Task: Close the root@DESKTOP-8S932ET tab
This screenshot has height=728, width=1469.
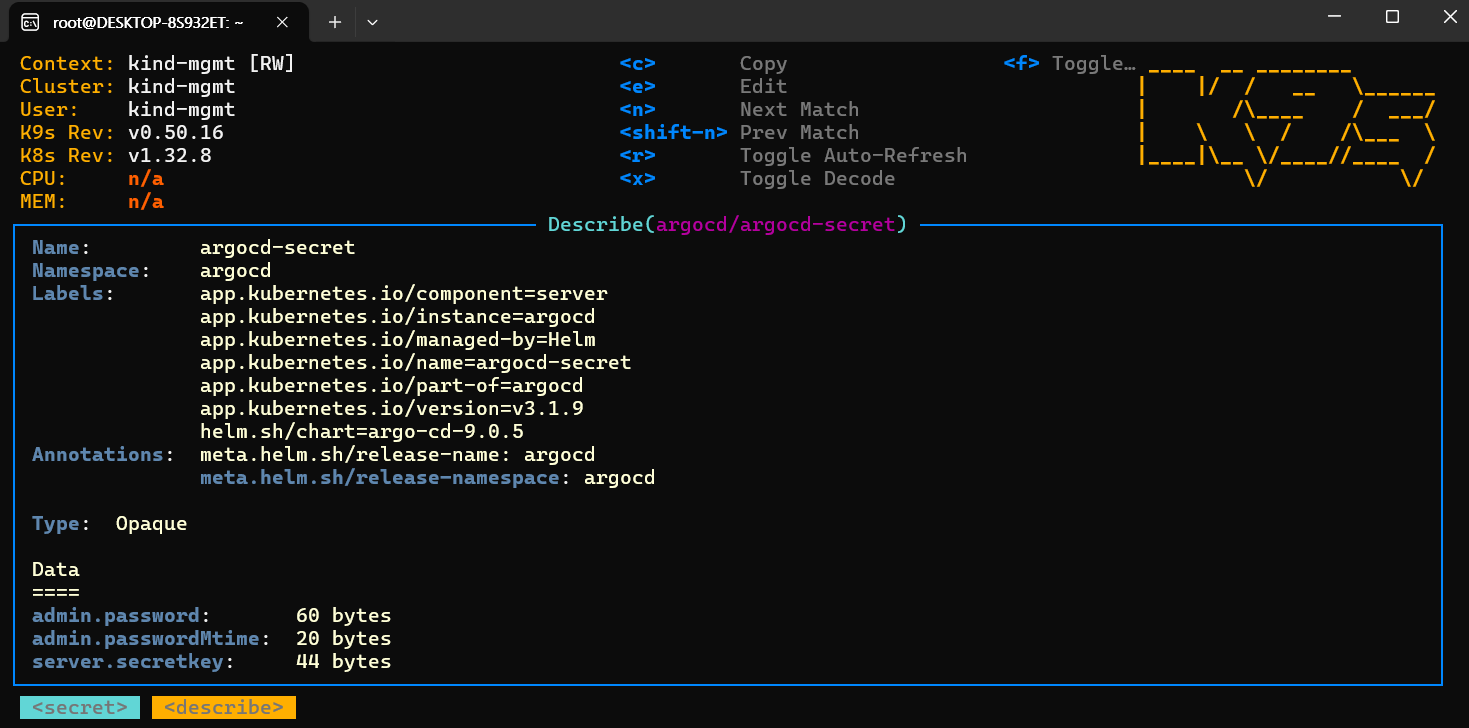Action: pos(285,21)
